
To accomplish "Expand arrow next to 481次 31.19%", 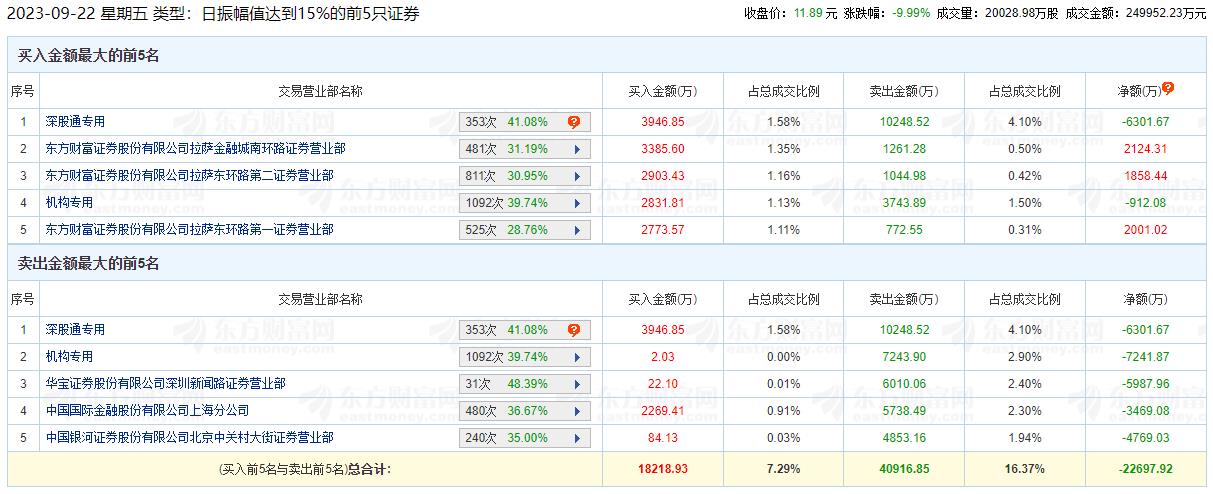I will tap(577, 149).
